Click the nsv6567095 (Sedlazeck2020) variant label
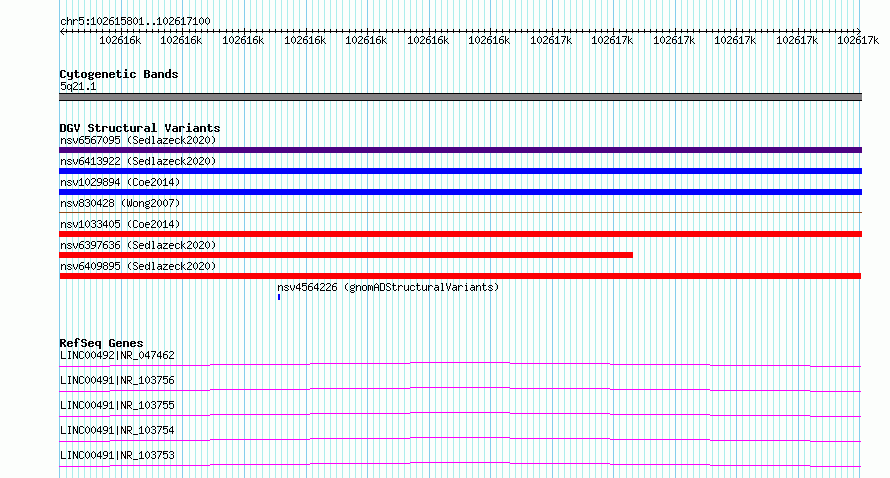This screenshot has width=890, height=478. coord(138,140)
